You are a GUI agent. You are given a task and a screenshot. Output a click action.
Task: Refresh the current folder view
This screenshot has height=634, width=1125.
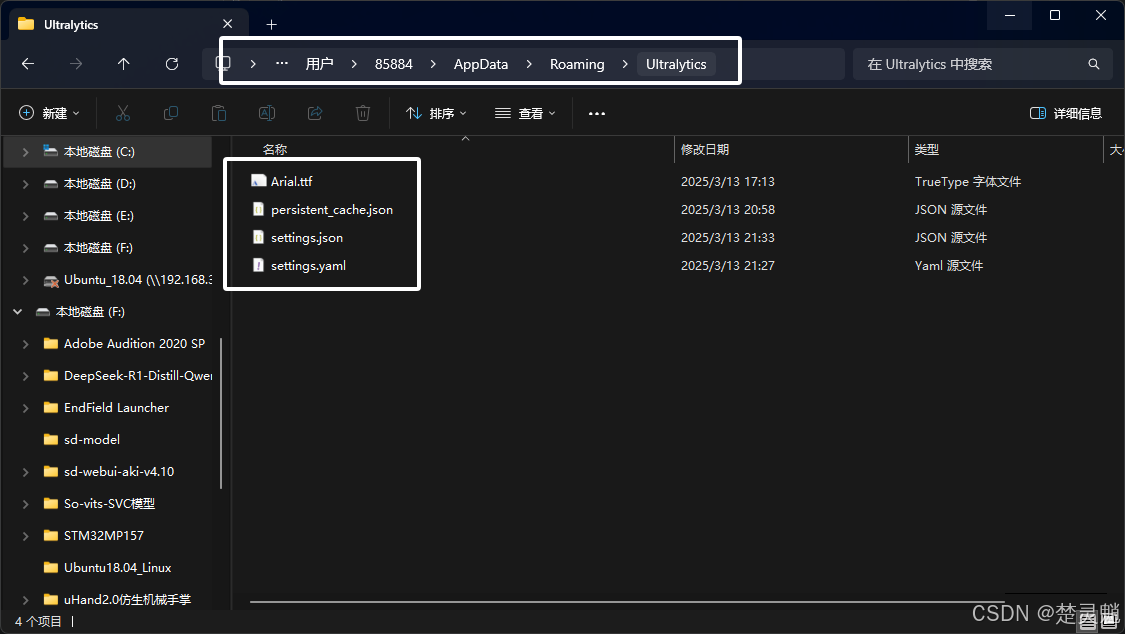pyautogui.click(x=171, y=64)
